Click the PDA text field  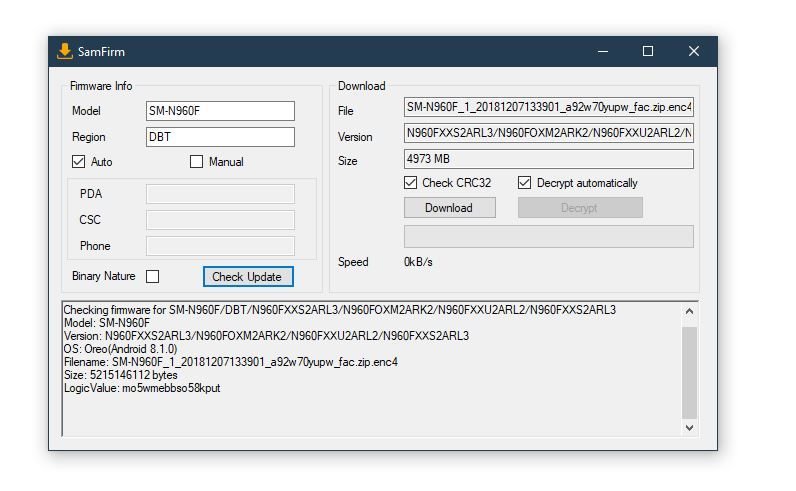220,194
